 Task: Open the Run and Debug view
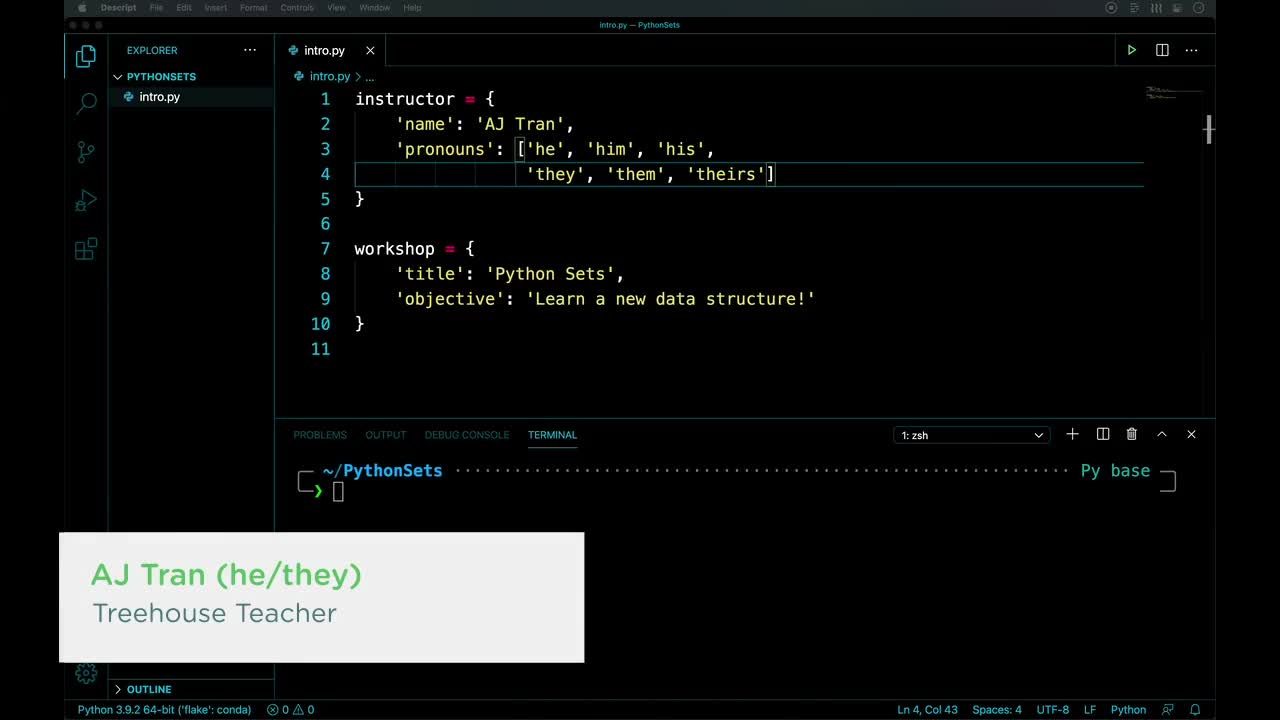coord(86,200)
